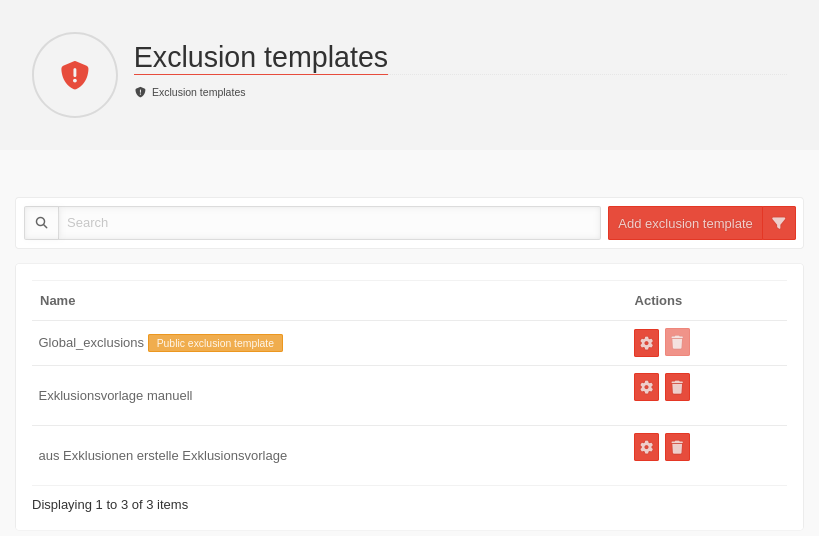
Task: Follow the Exclusion templates breadcrumb link
Action: (198, 92)
